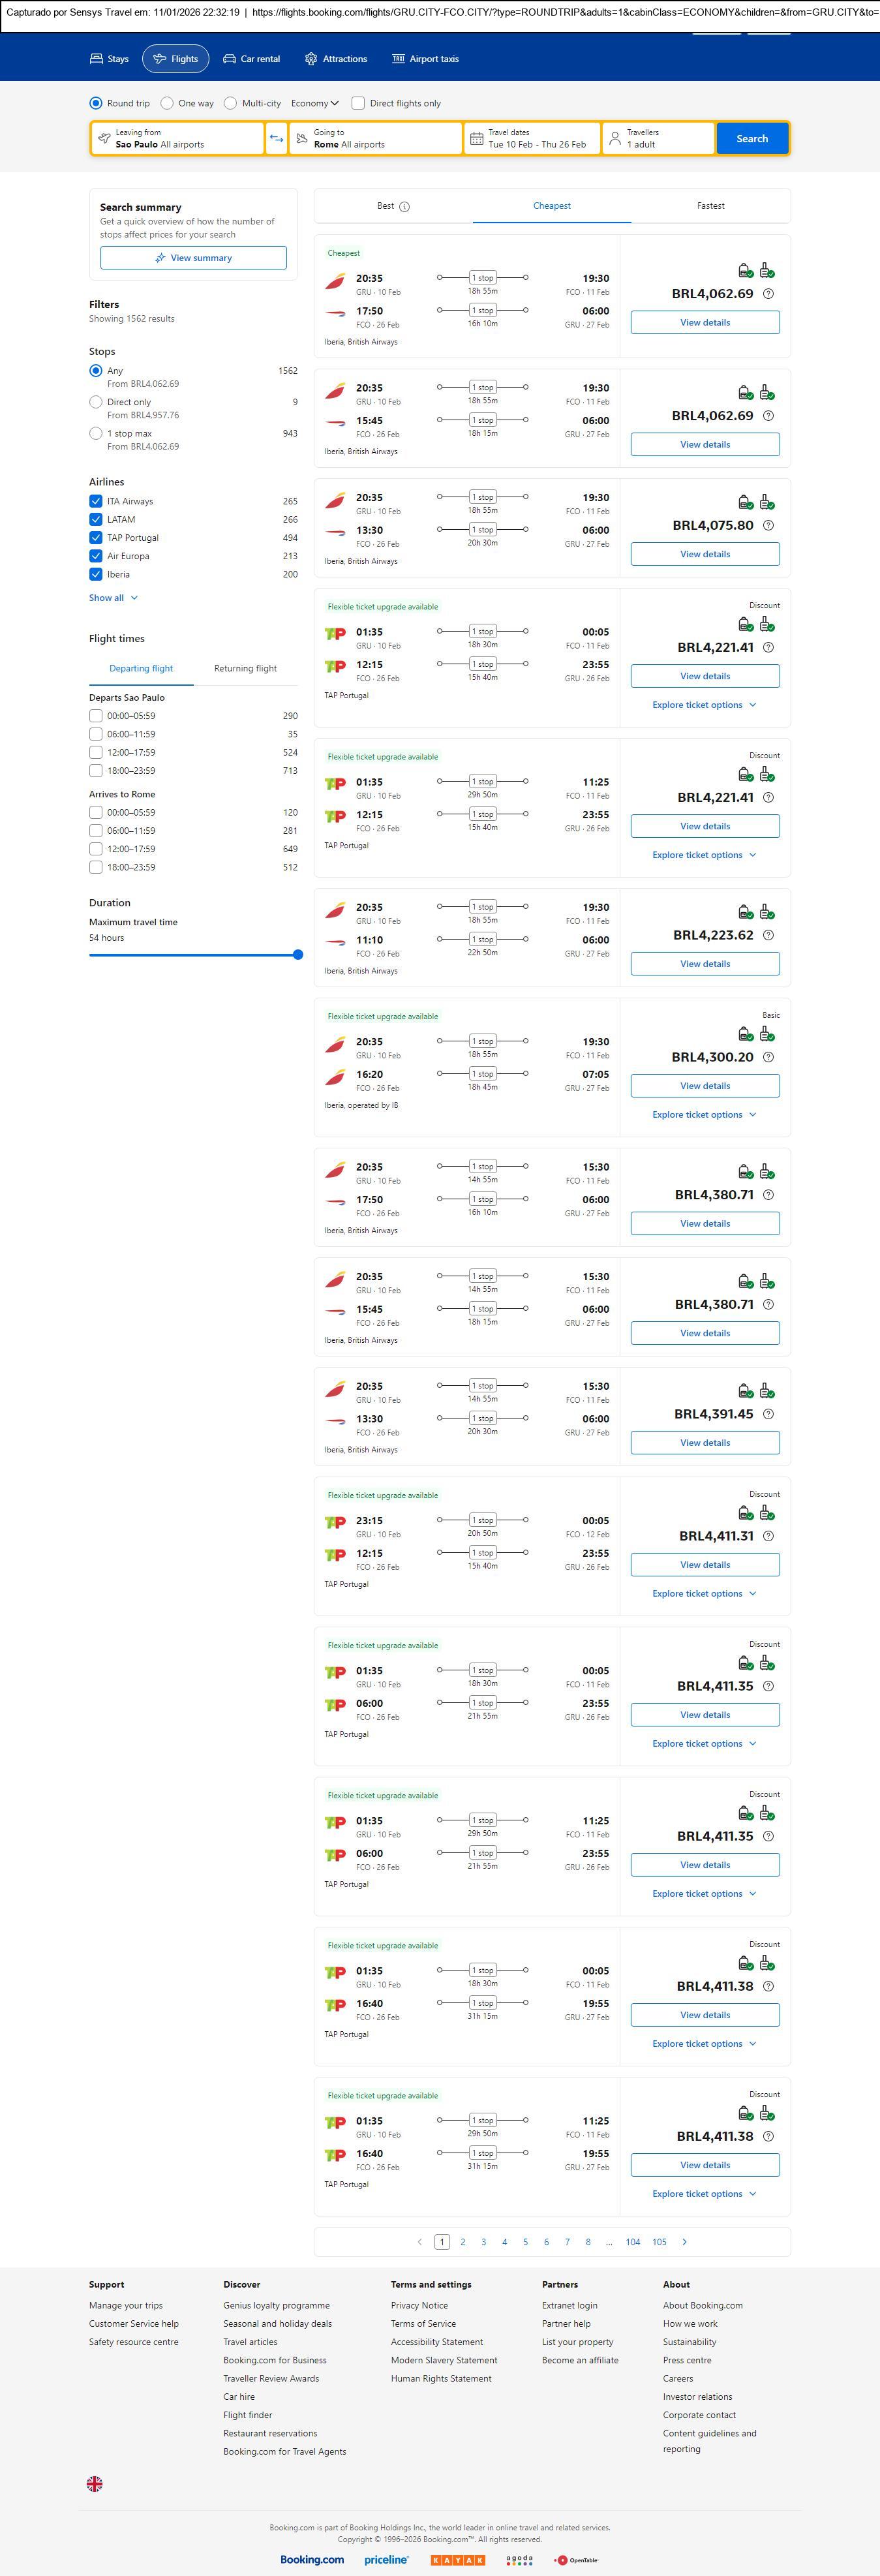Expand Explore ticket options under BRL4,300.20
Image resolution: width=880 pixels, height=2576 pixels.
(x=704, y=1114)
